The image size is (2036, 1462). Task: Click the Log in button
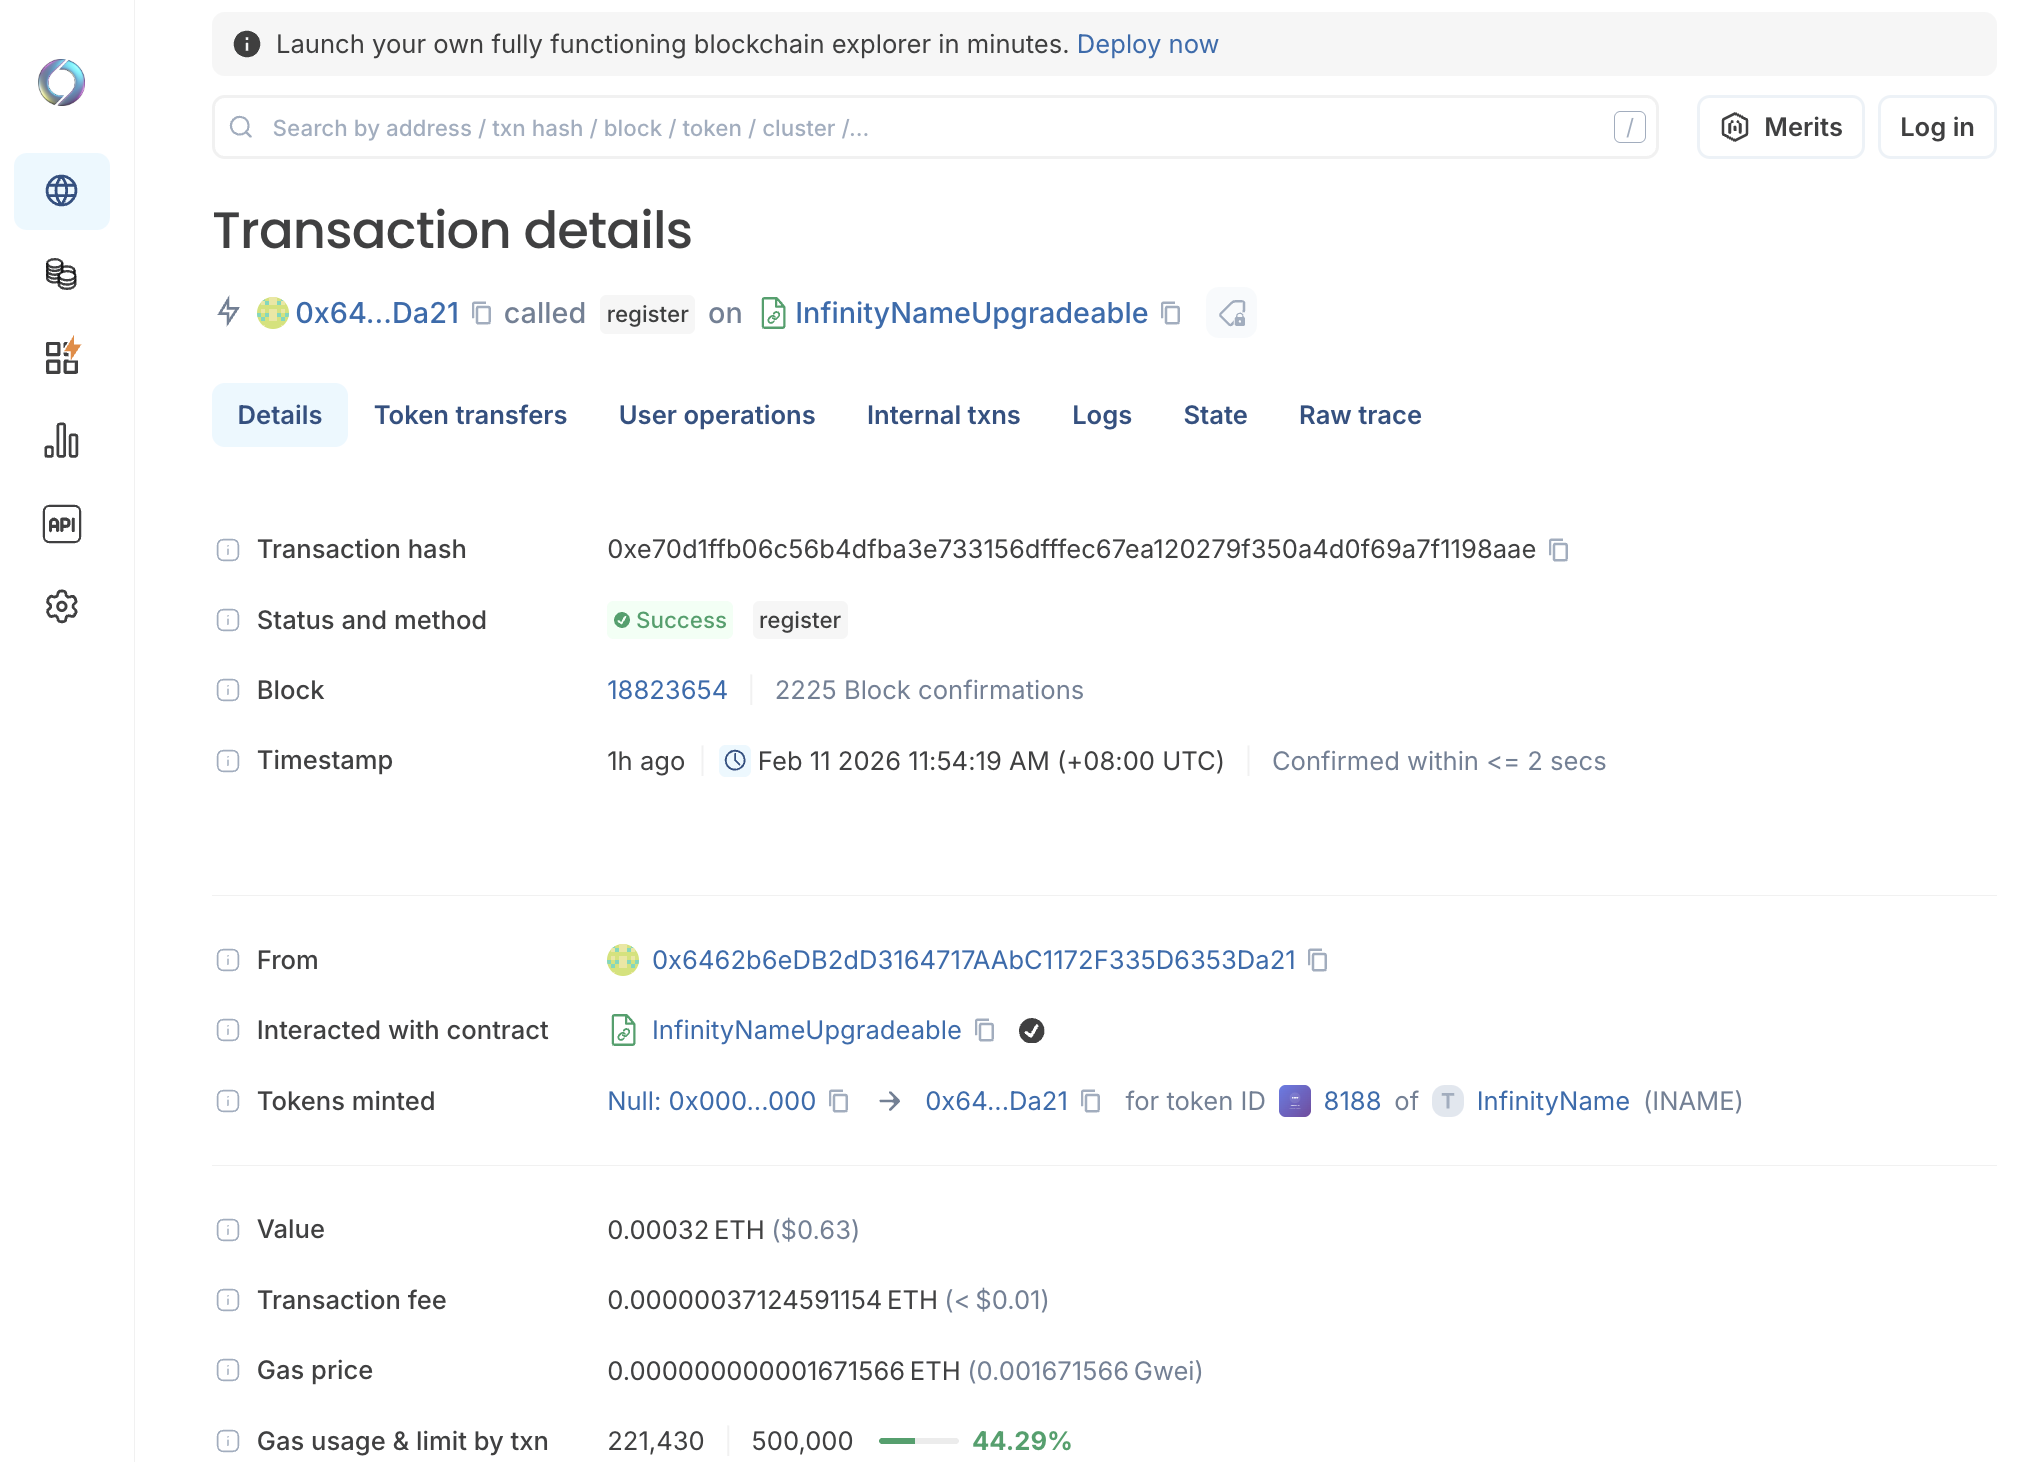1936,127
